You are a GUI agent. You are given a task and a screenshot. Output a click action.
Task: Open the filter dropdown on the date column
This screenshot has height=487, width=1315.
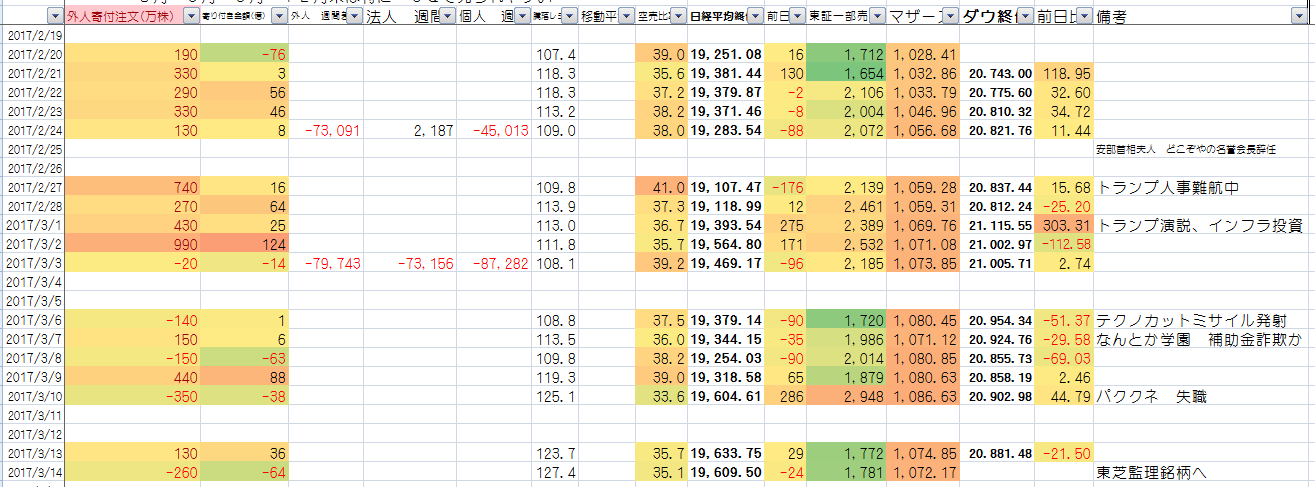point(53,17)
